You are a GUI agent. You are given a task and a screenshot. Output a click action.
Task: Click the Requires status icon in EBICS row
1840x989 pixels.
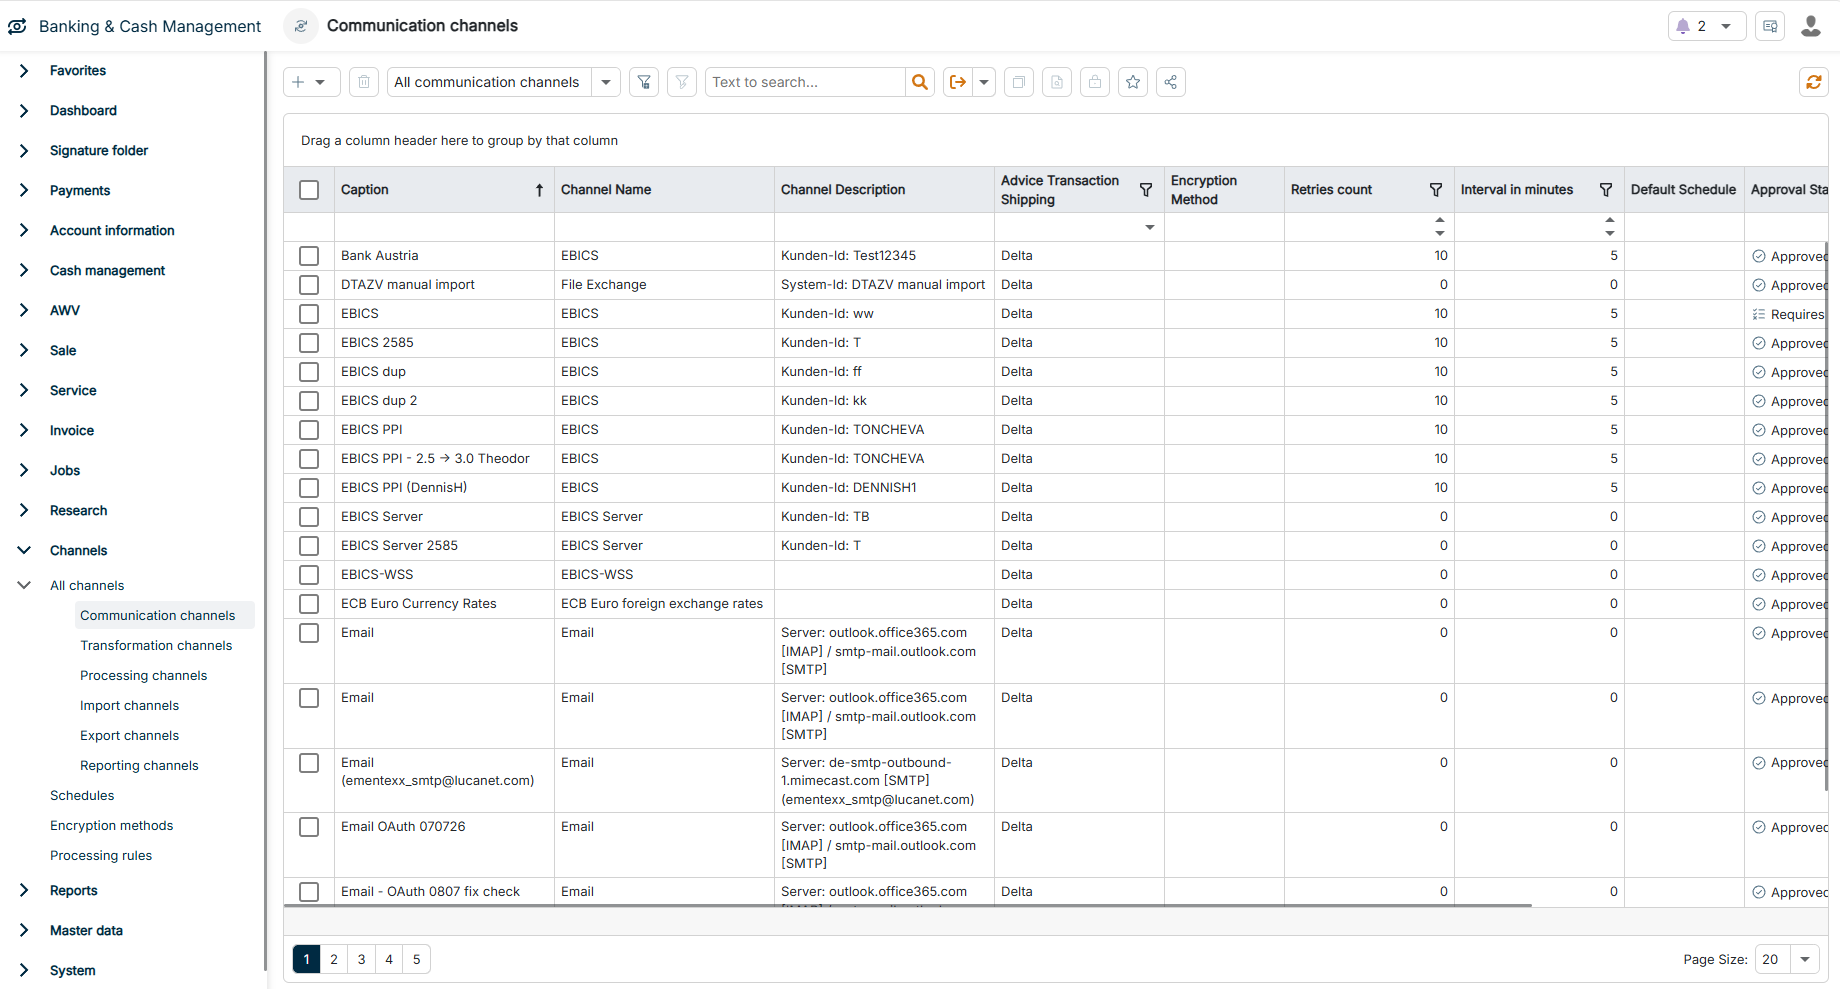[x=1759, y=314]
